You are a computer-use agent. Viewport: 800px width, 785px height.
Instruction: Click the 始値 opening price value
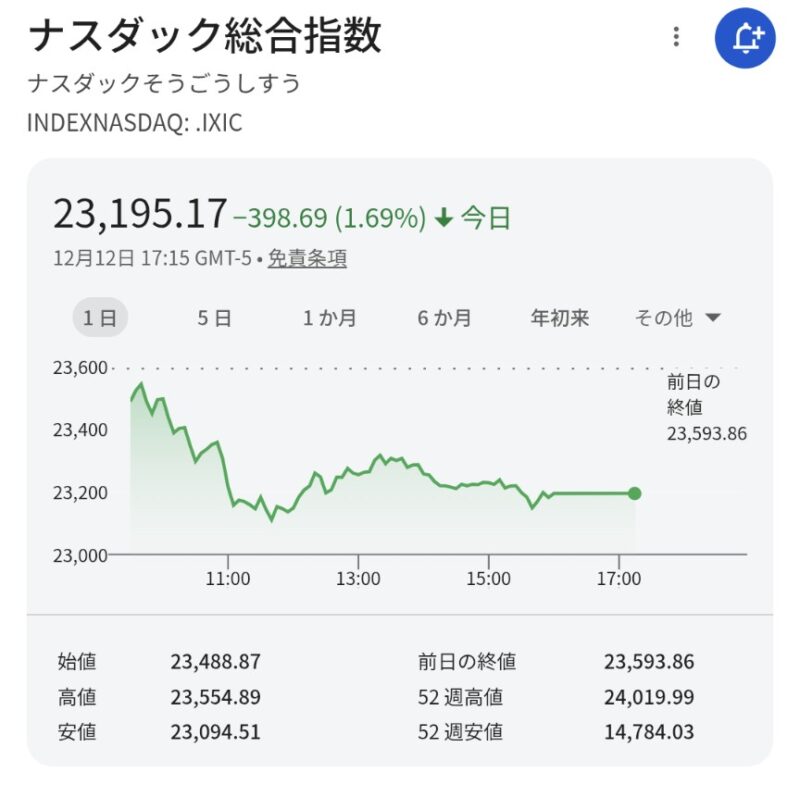click(x=215, y=661)
